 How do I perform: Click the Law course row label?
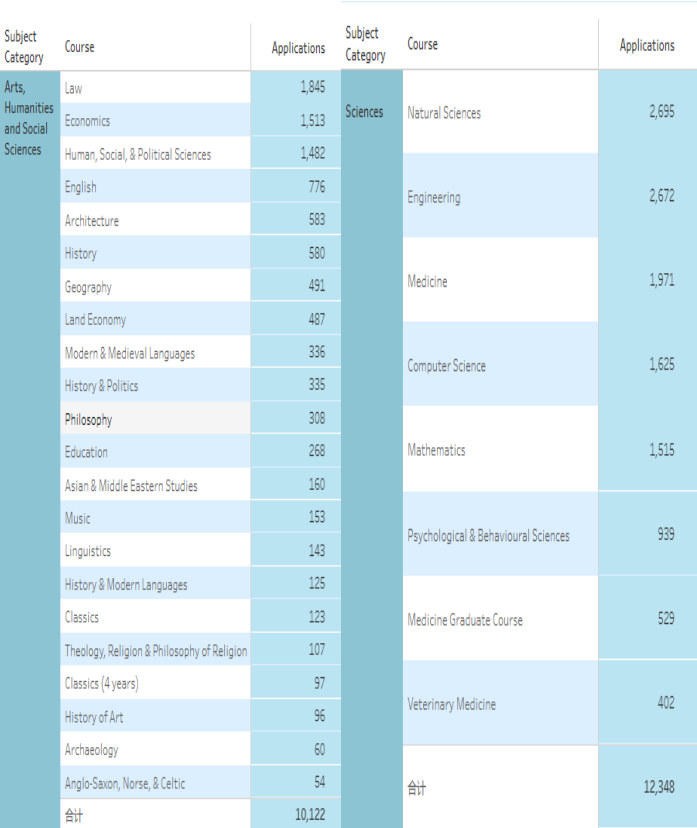point(74,88)
